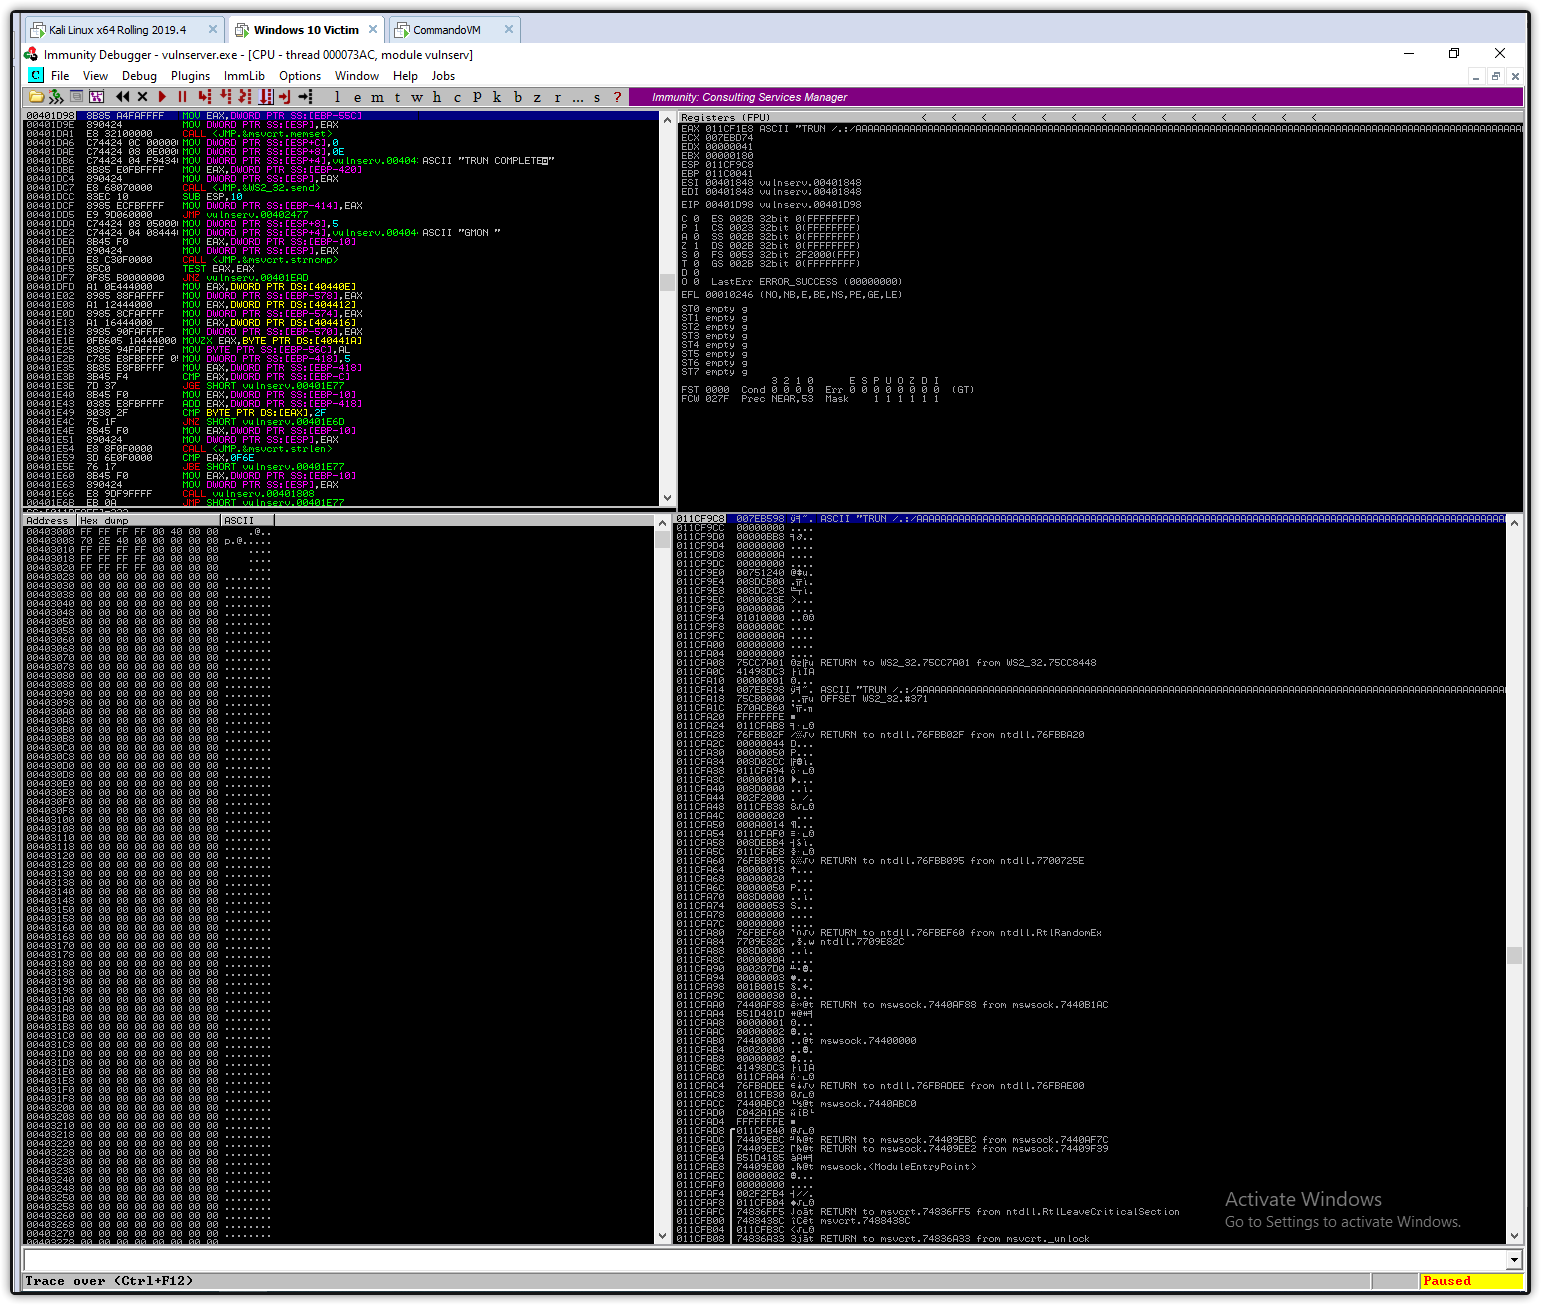Click disassembly pane scroll up arrow
This screenshot has width=1541, height=1305.
tap(668, 119)
